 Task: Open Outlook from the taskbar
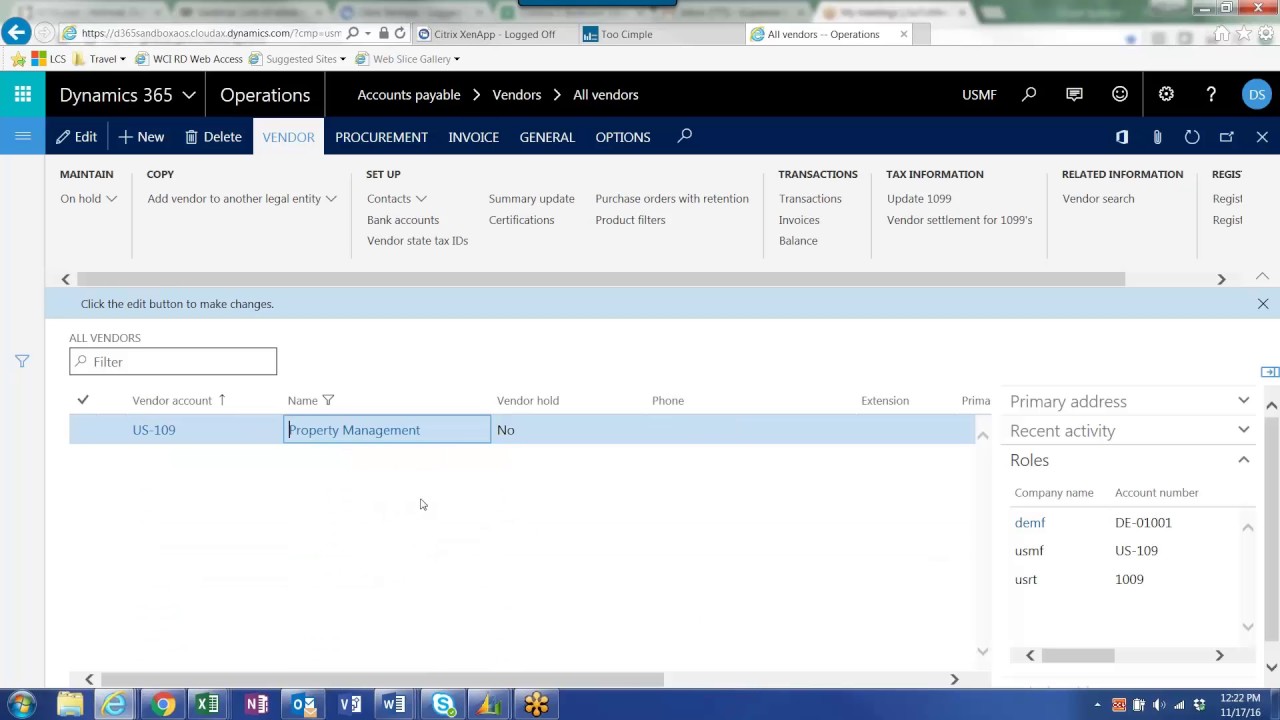[x=303, y=705]
